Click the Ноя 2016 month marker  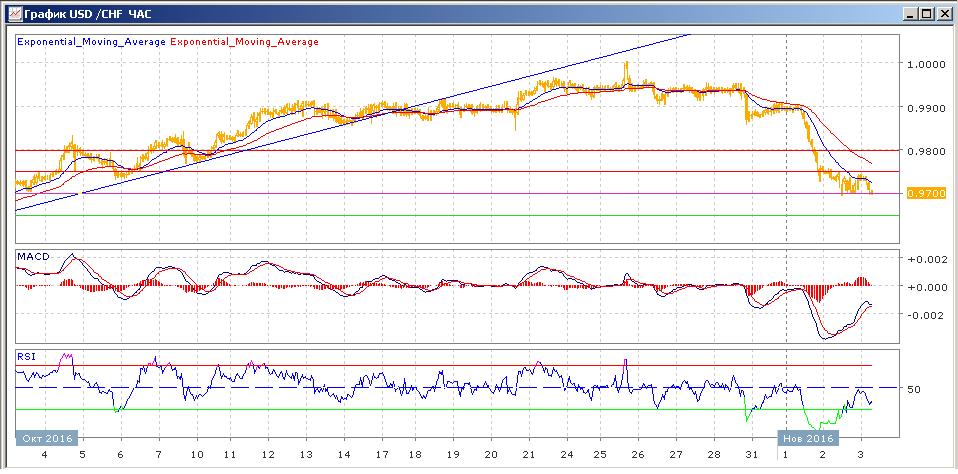(x=808, y=439)
